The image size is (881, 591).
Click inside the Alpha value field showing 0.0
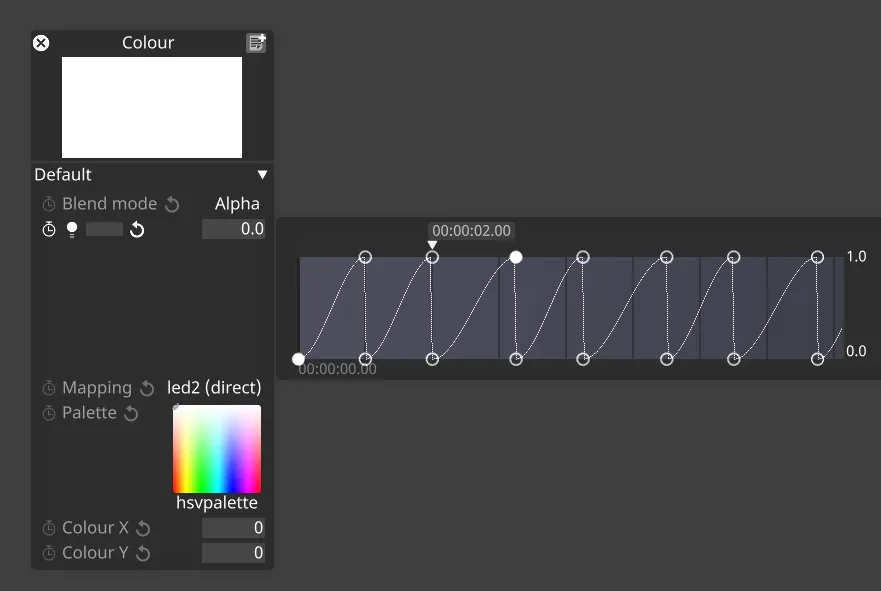[232, 229]
